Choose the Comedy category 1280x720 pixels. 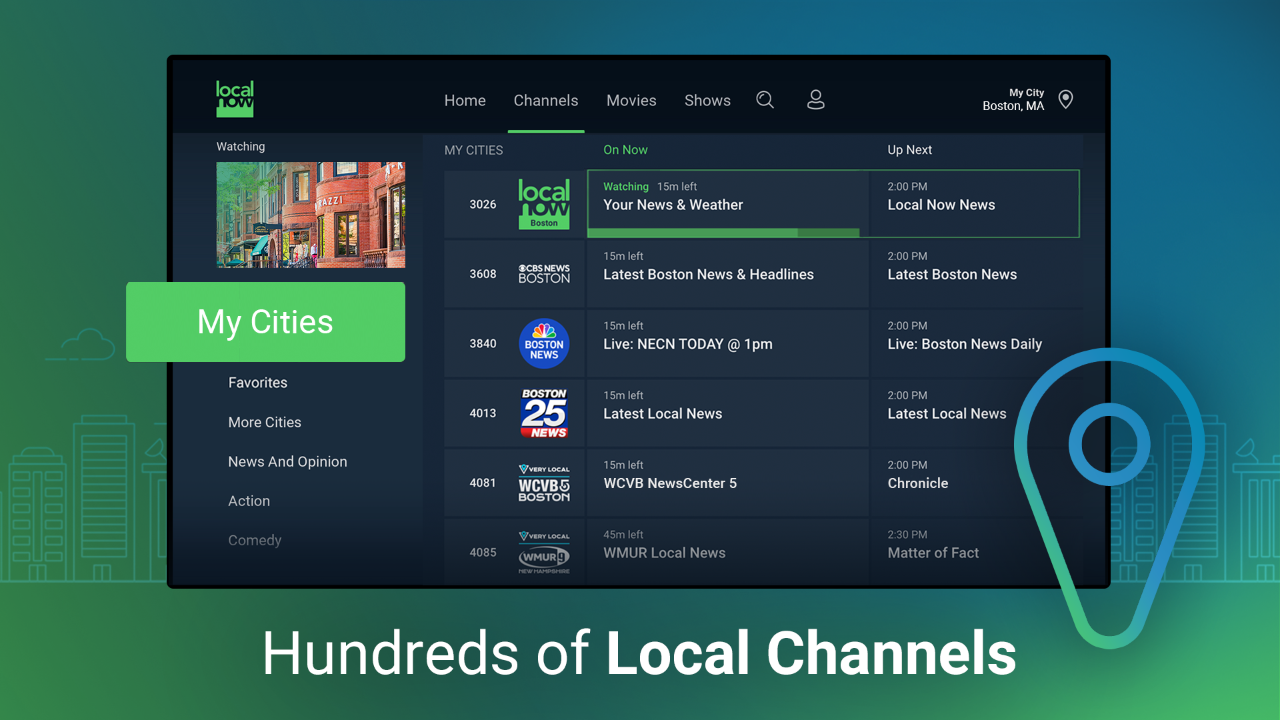point(255,540)
